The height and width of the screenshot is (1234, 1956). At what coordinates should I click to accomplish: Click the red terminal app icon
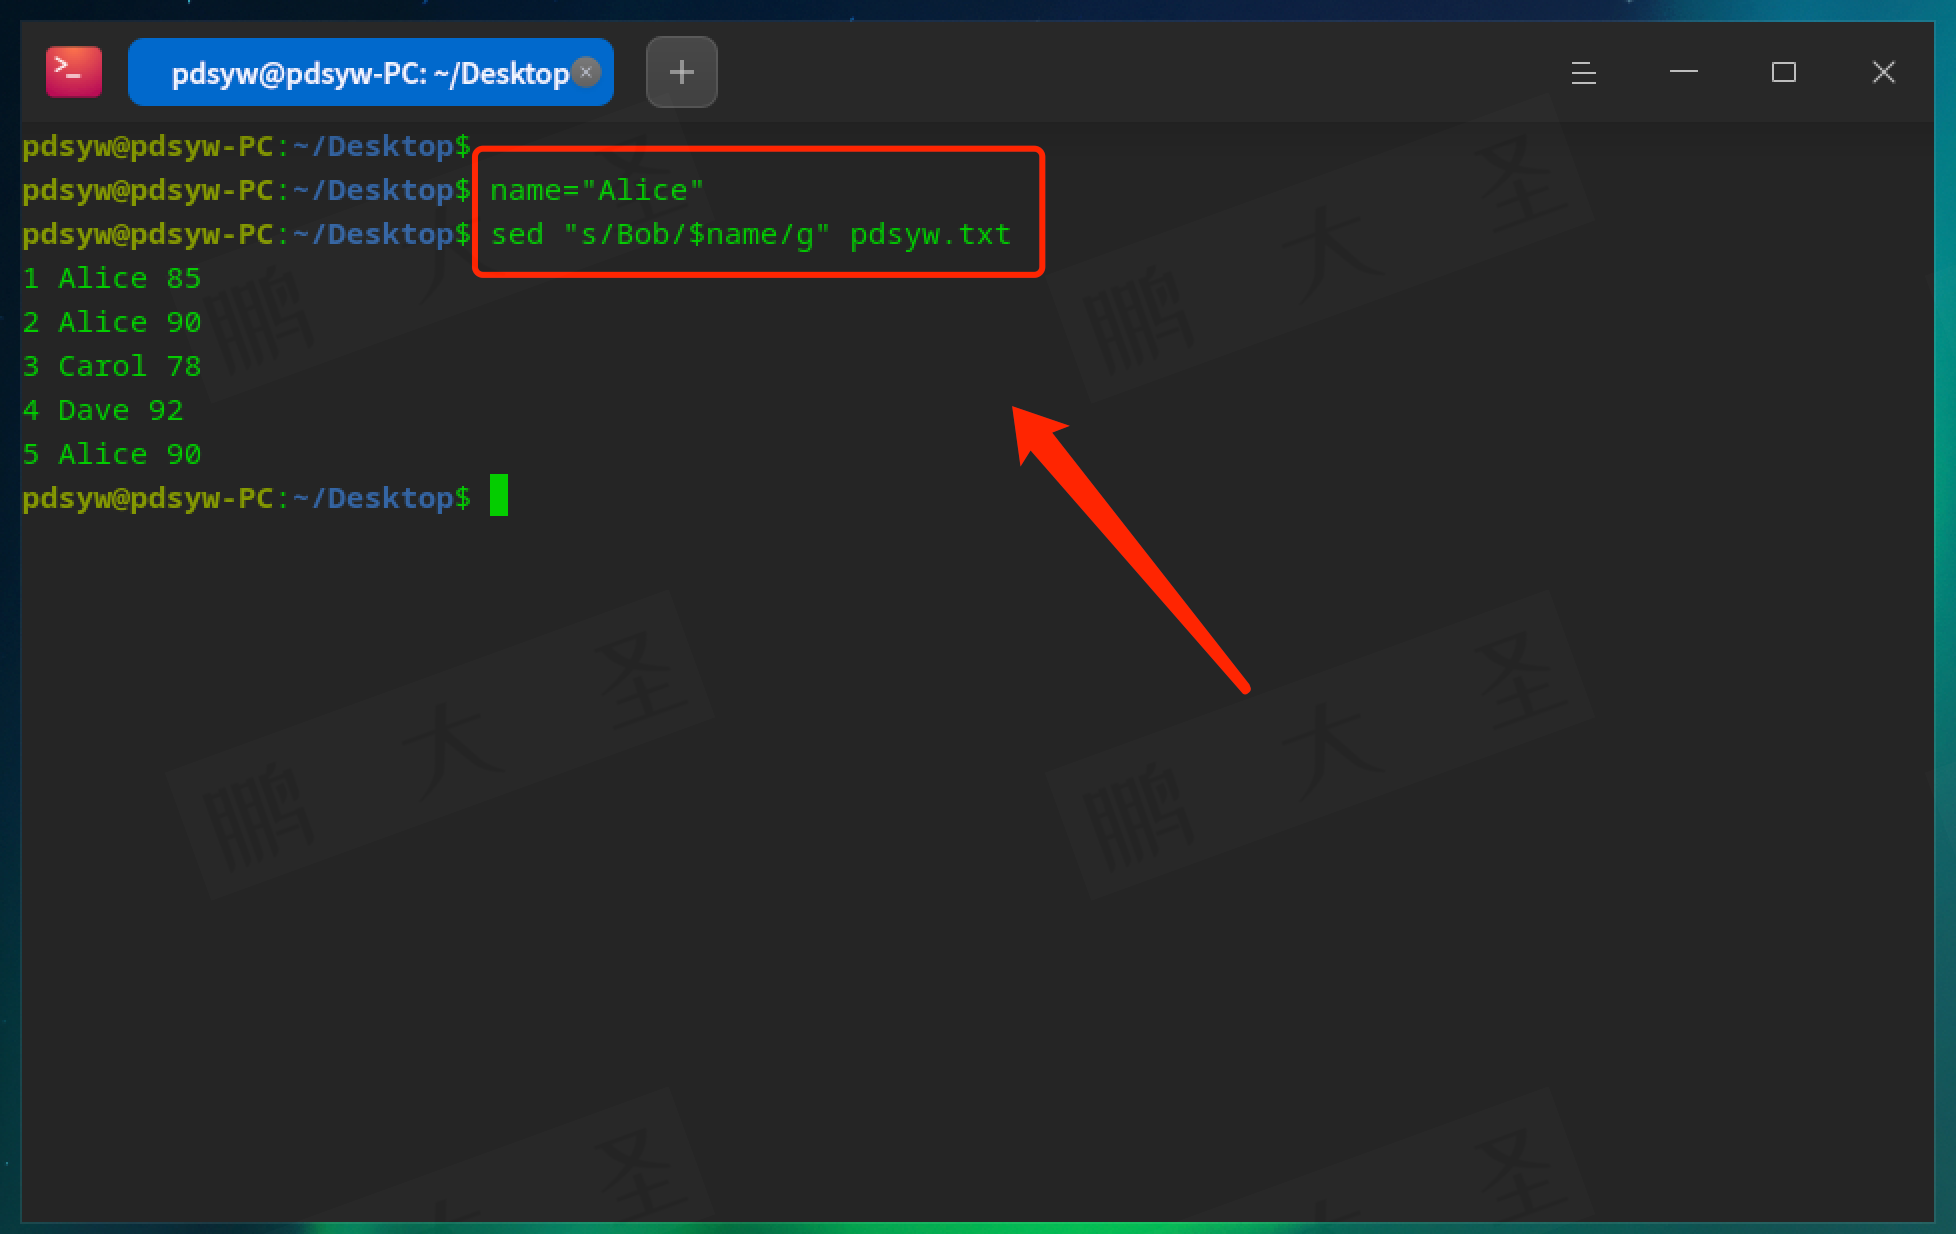point(74,72)
